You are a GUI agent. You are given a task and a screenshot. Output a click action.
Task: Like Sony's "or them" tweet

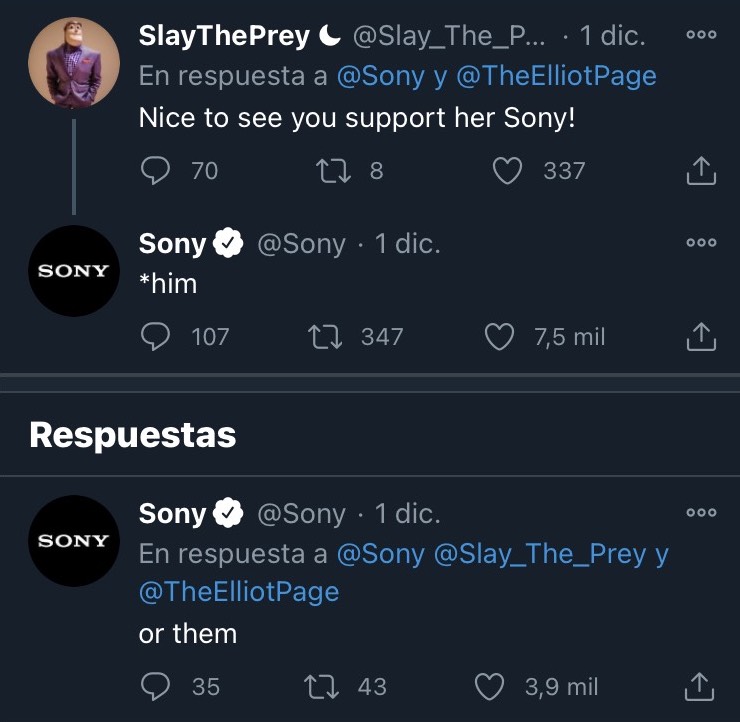click(489, 687)
